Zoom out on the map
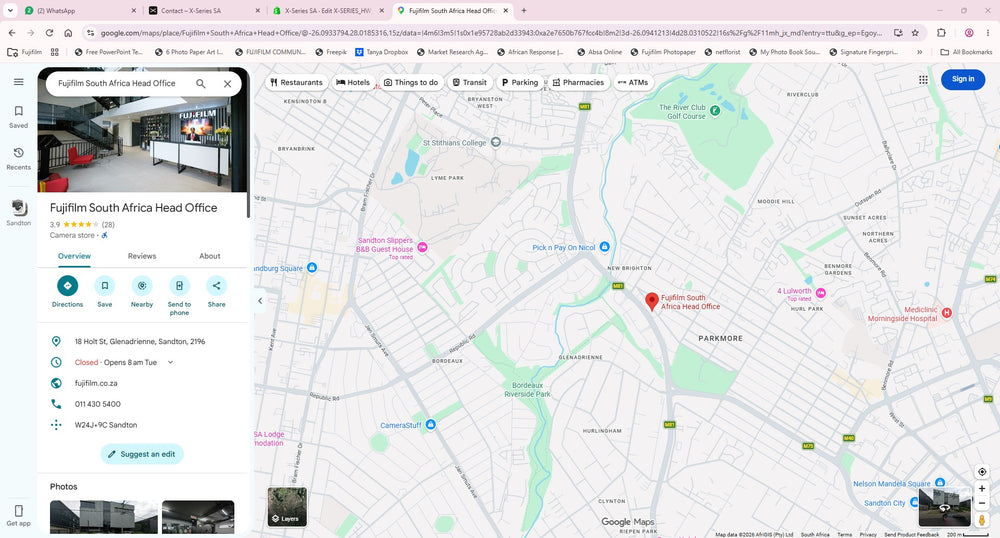The width and height of the screenshot is (1000, 538). tap(982, 504)
